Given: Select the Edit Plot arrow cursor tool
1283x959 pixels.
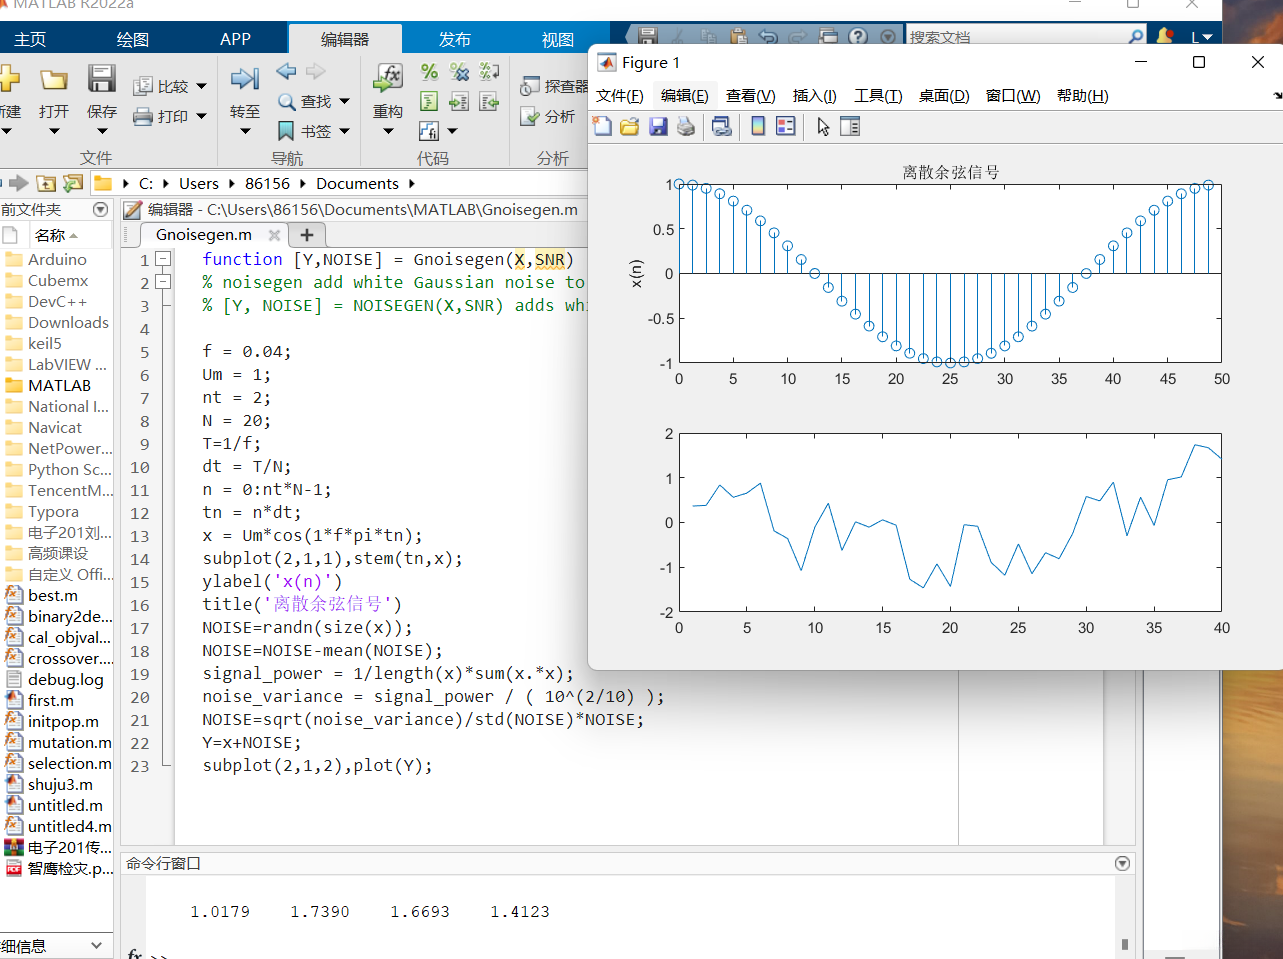Looking at the screenshot, I should click(823, 127).
